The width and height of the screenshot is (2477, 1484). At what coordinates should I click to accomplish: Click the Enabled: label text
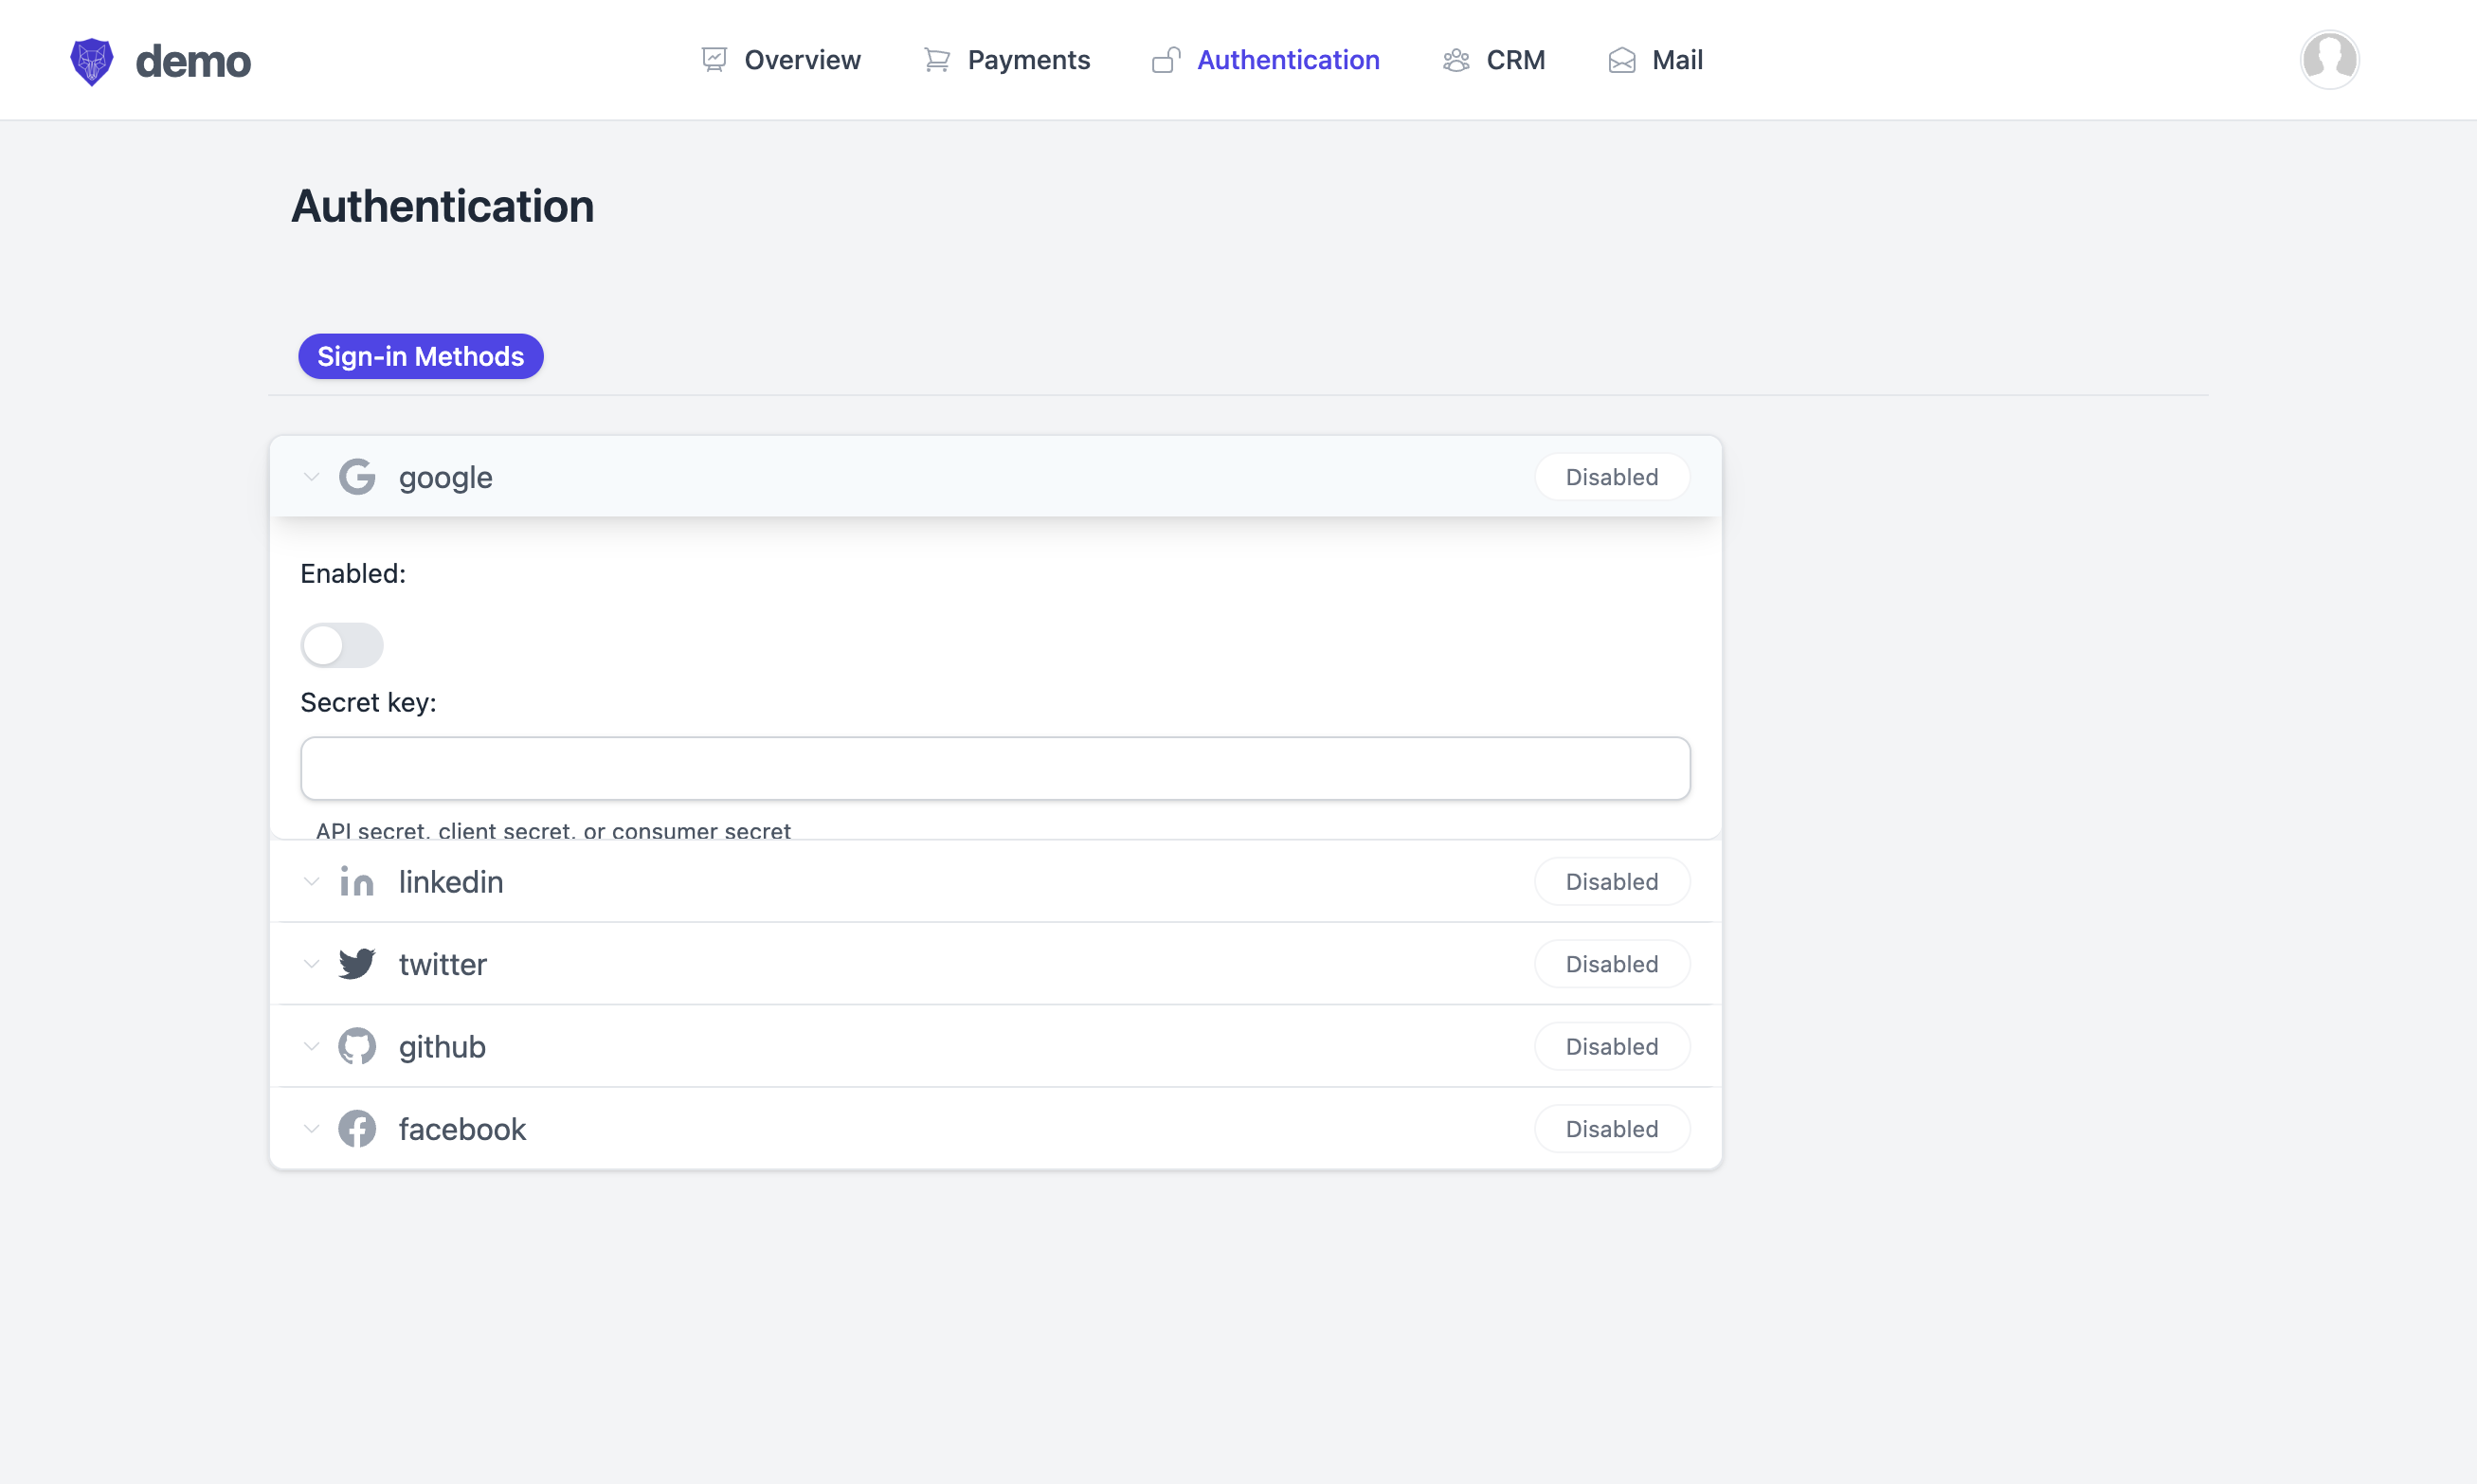click(x=353, y=573)
